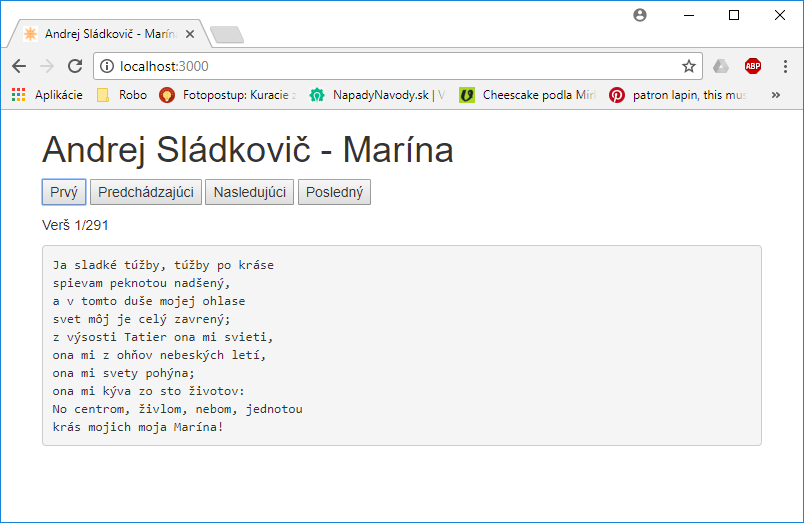Open the Google Drive extension icon

(721, 66)
